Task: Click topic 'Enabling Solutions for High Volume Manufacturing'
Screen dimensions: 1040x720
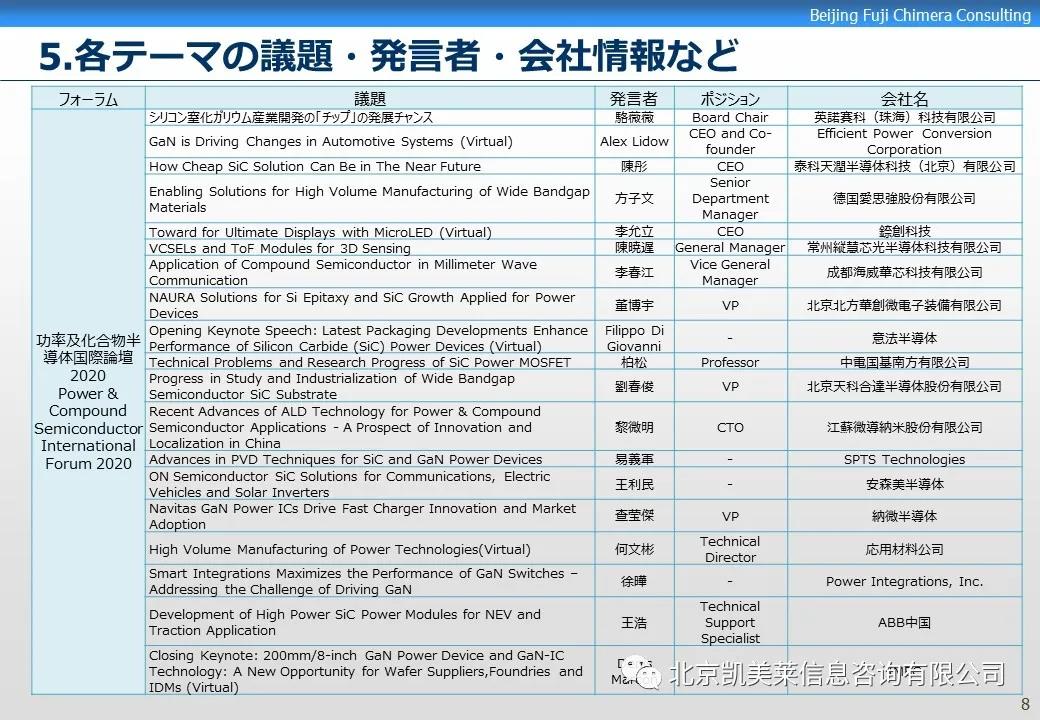Action: [x=369, y=199]
